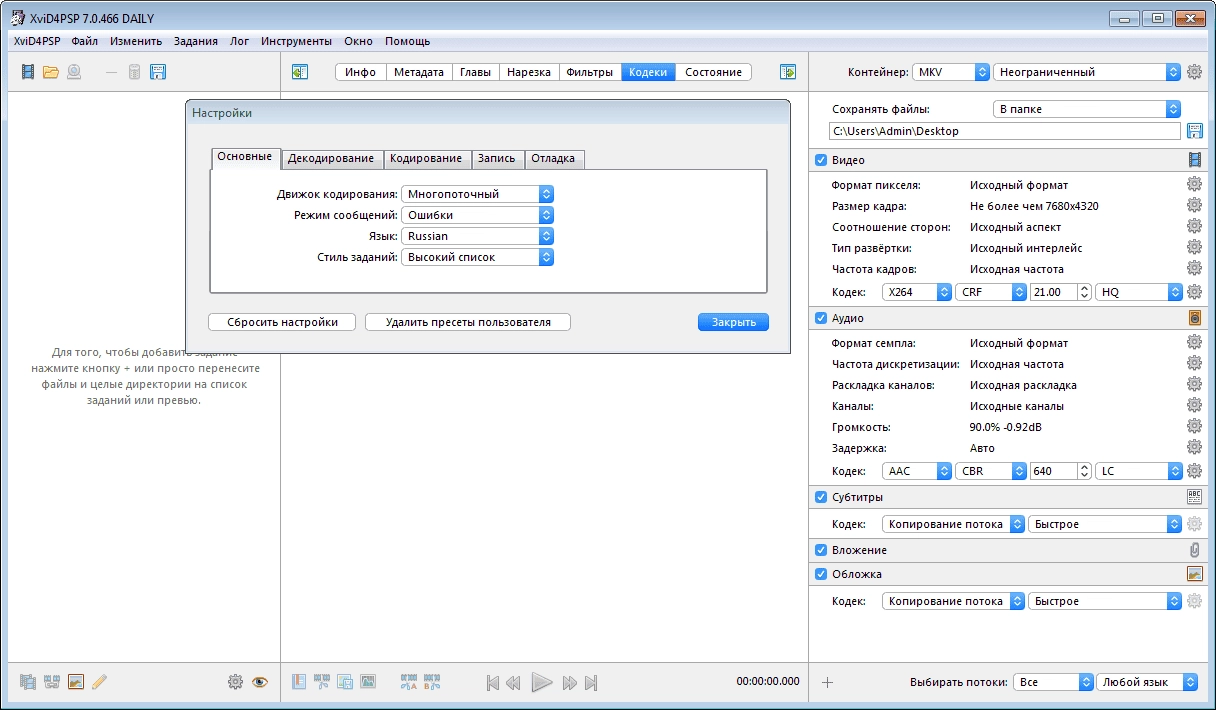Click the picture icon in Обложка header
Image resolution: width=1216 pixels, height=710 pixels.
point(1194,574)
